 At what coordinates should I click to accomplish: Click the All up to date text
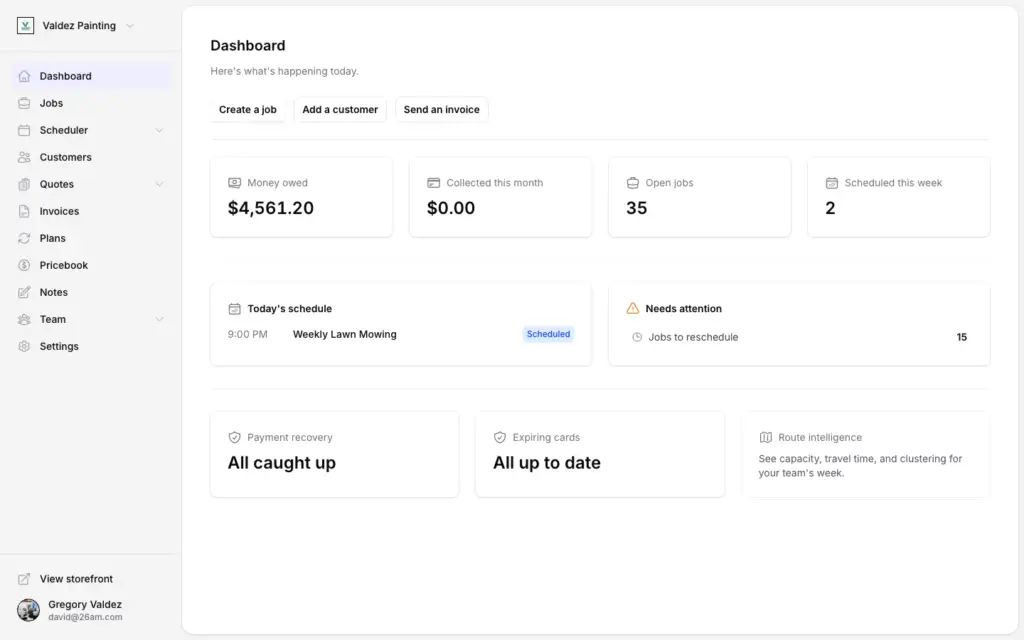[547, 463]
